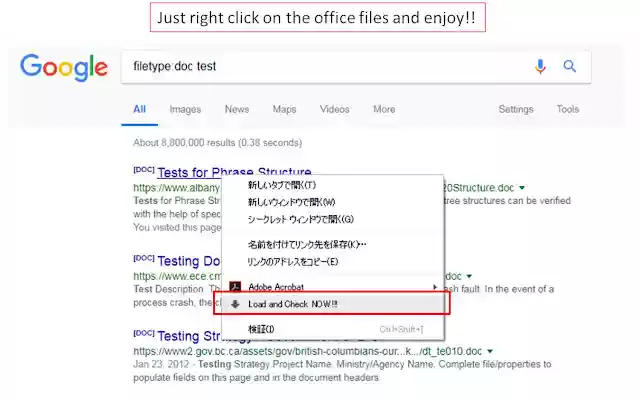The image size is (640, 400).
Task: Focus the search box containing 'filetype doc test'
Action: 356,67
